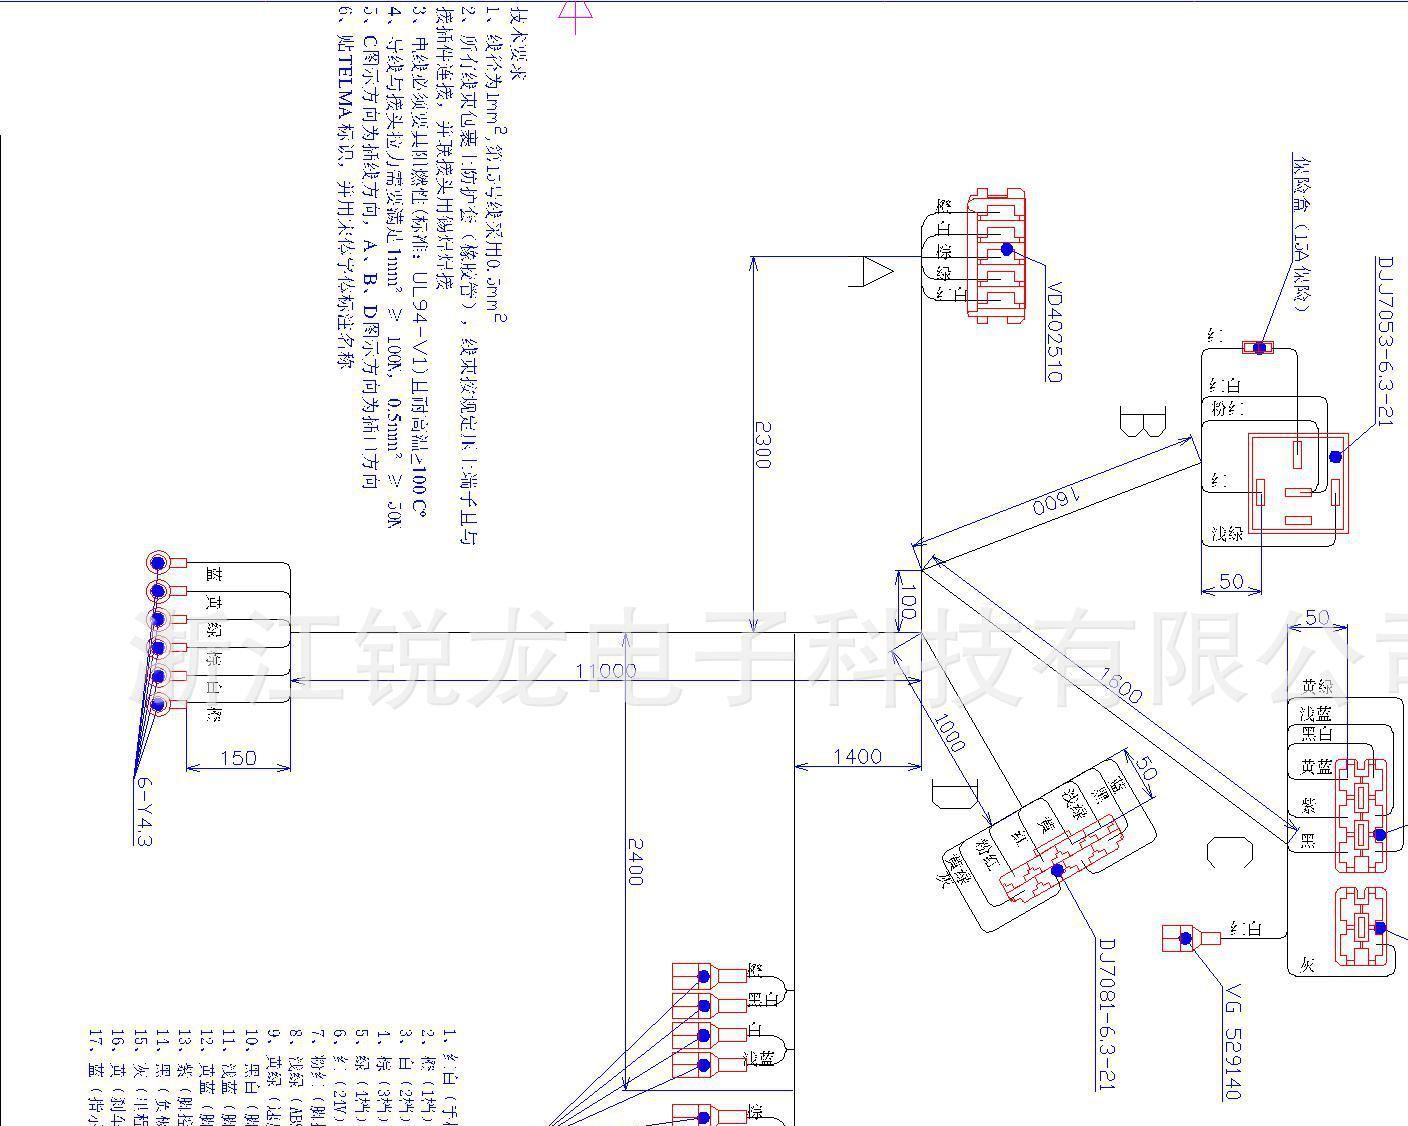Select the small red fuse symbol above relay

(1258, 347)
